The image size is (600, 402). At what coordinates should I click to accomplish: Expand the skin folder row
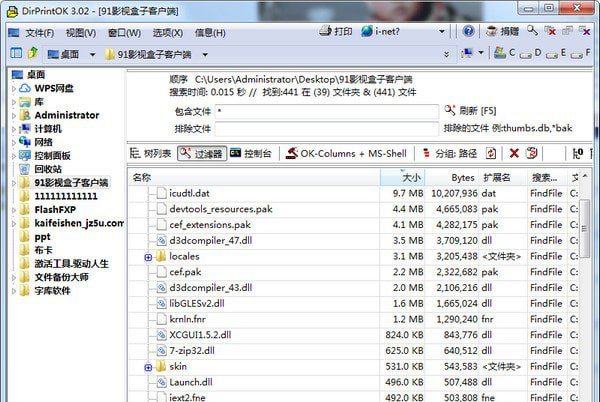[148, 368]
